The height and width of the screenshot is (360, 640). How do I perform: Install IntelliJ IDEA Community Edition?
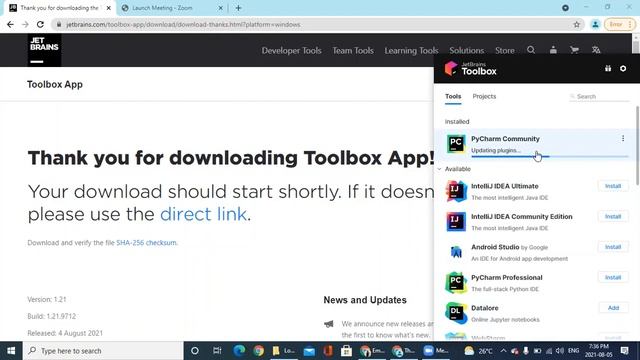coord(613,216)
